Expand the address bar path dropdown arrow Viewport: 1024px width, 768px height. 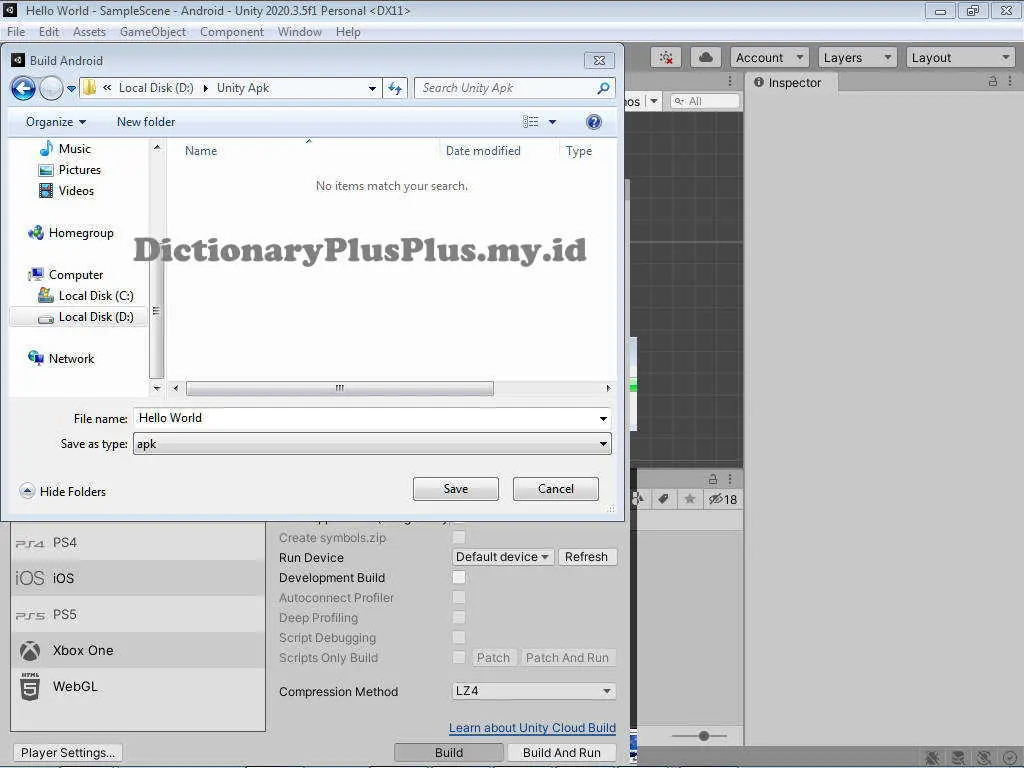coord(372,88)
